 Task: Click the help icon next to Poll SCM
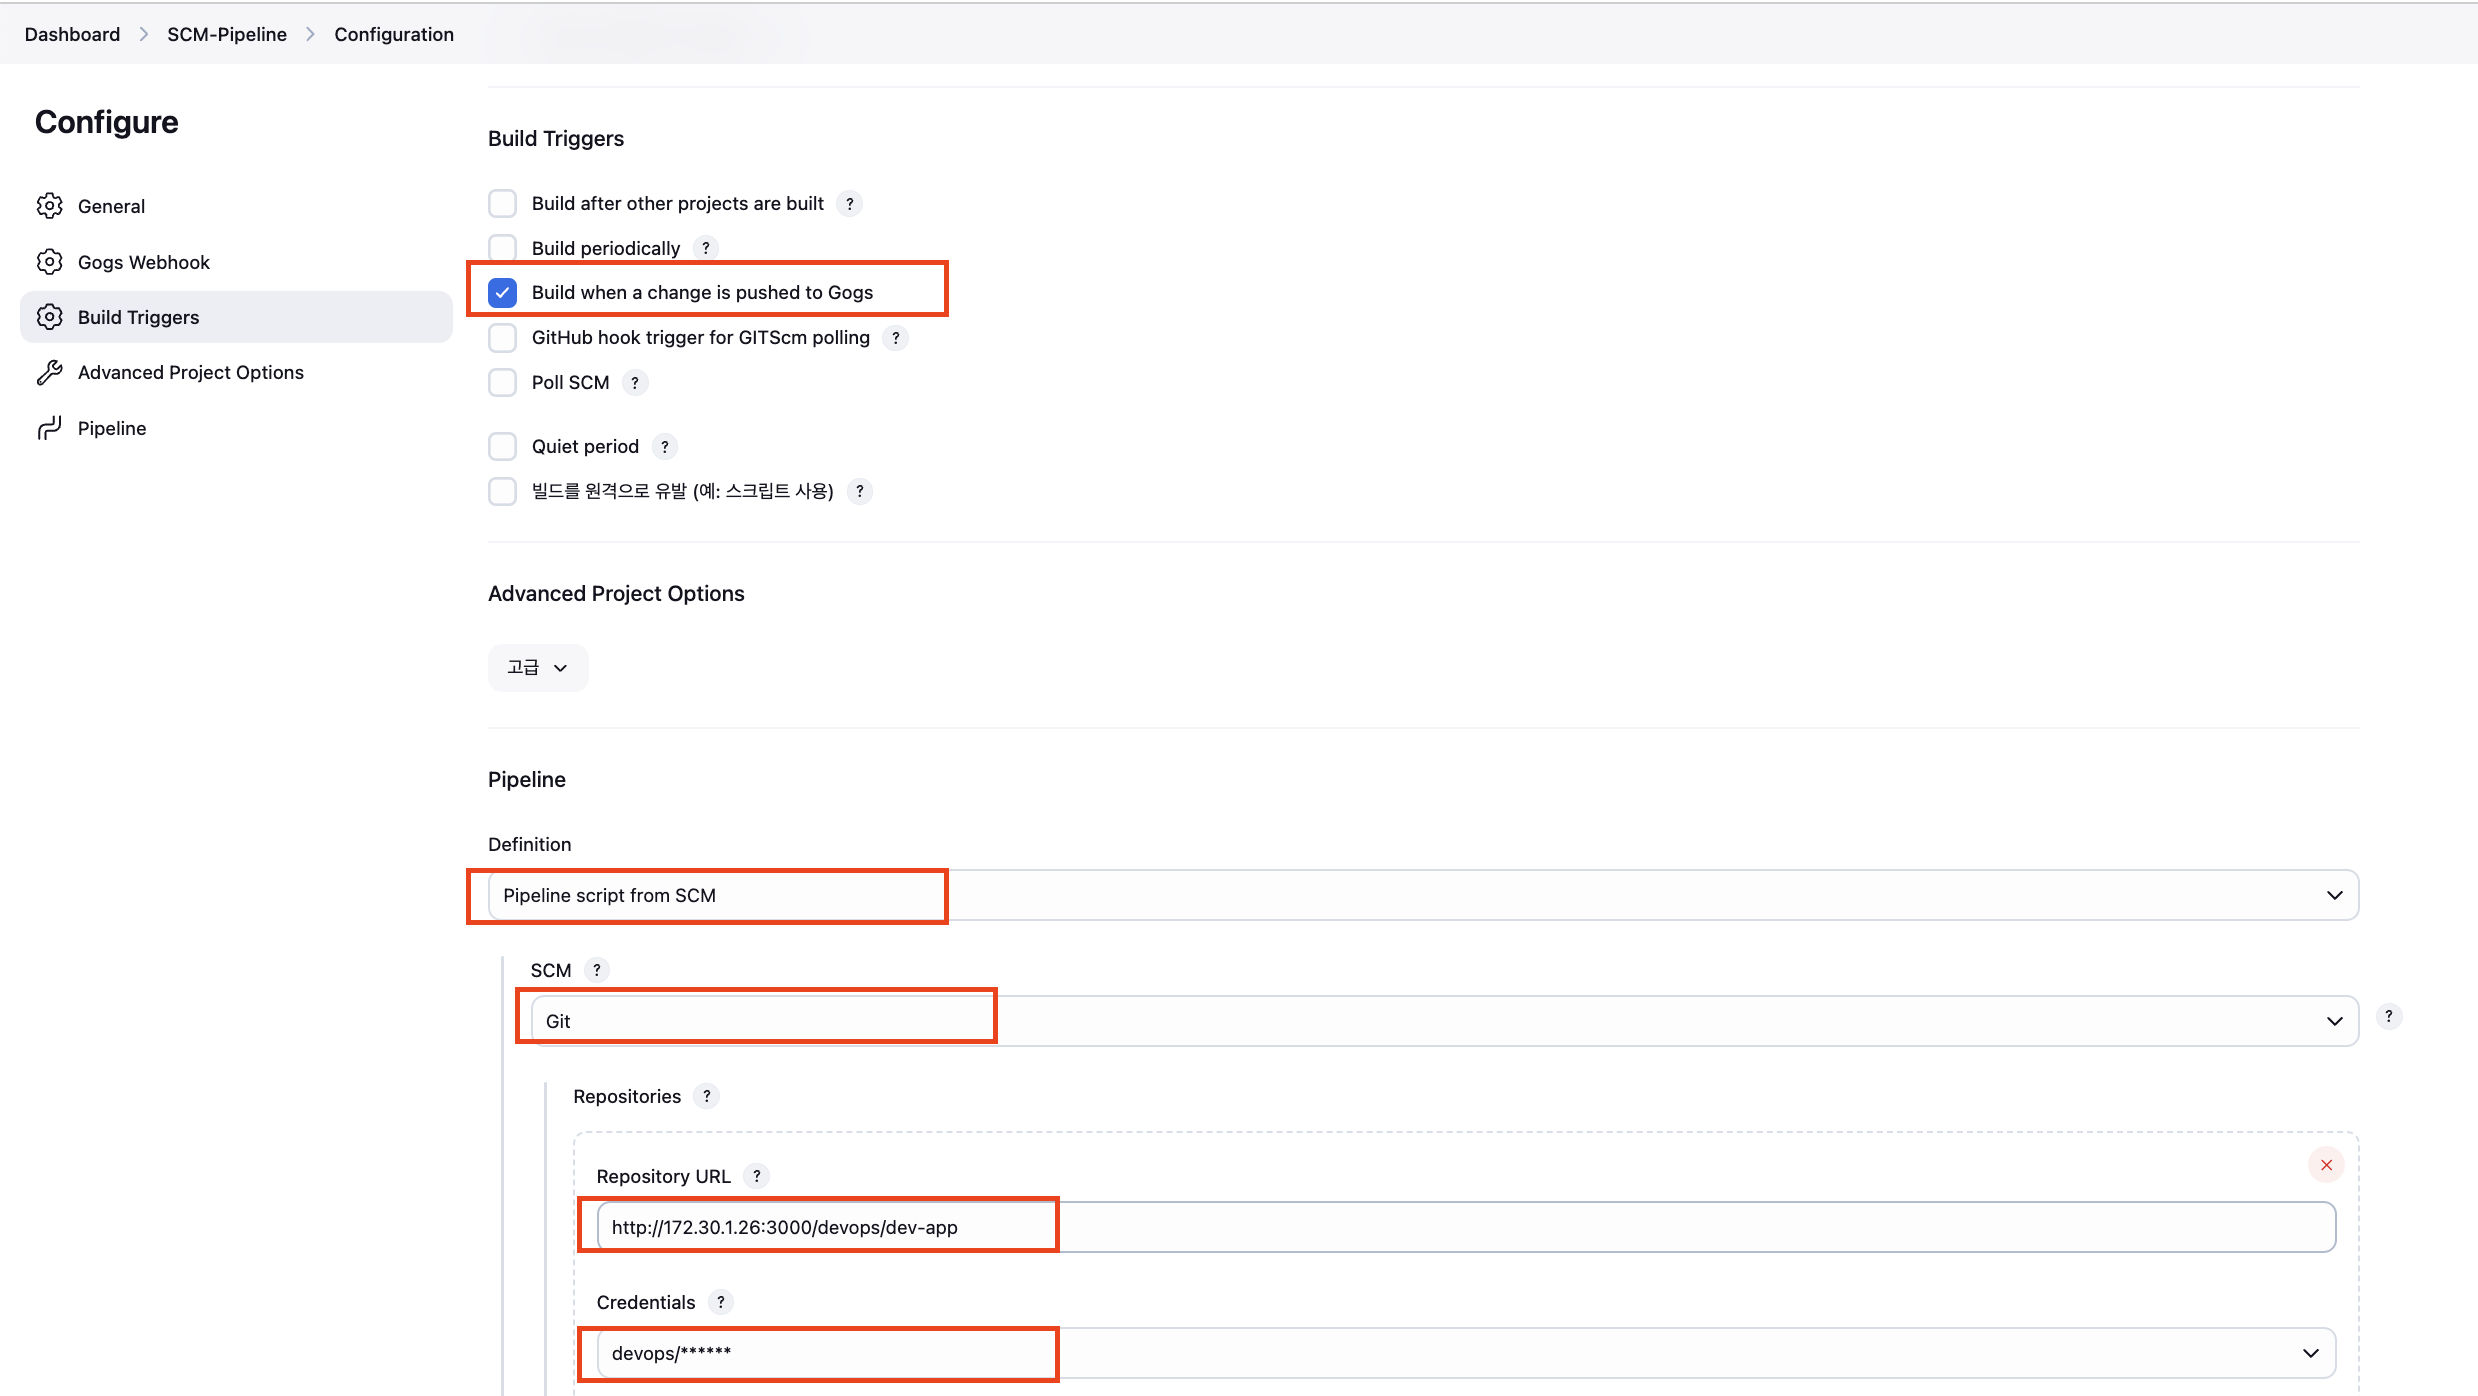click(x=635, y=383)
